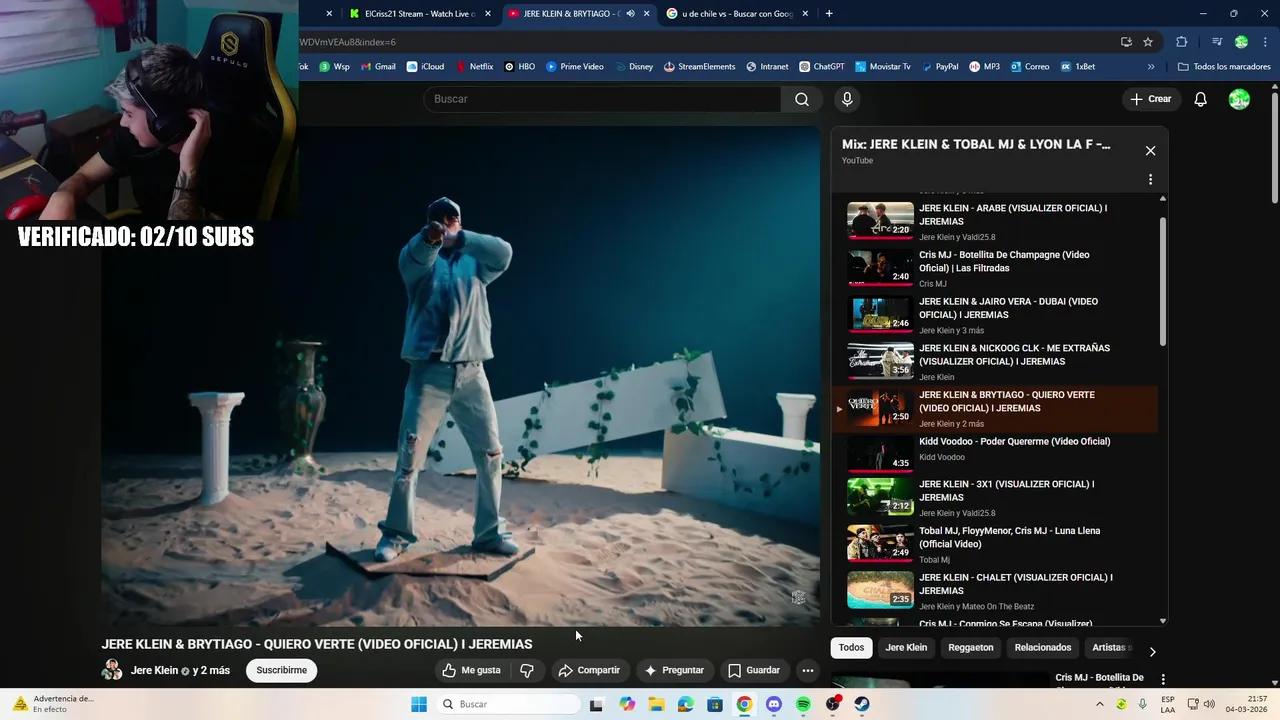
Task: Close the Mix playlist panel
Action: point(1150,151)
